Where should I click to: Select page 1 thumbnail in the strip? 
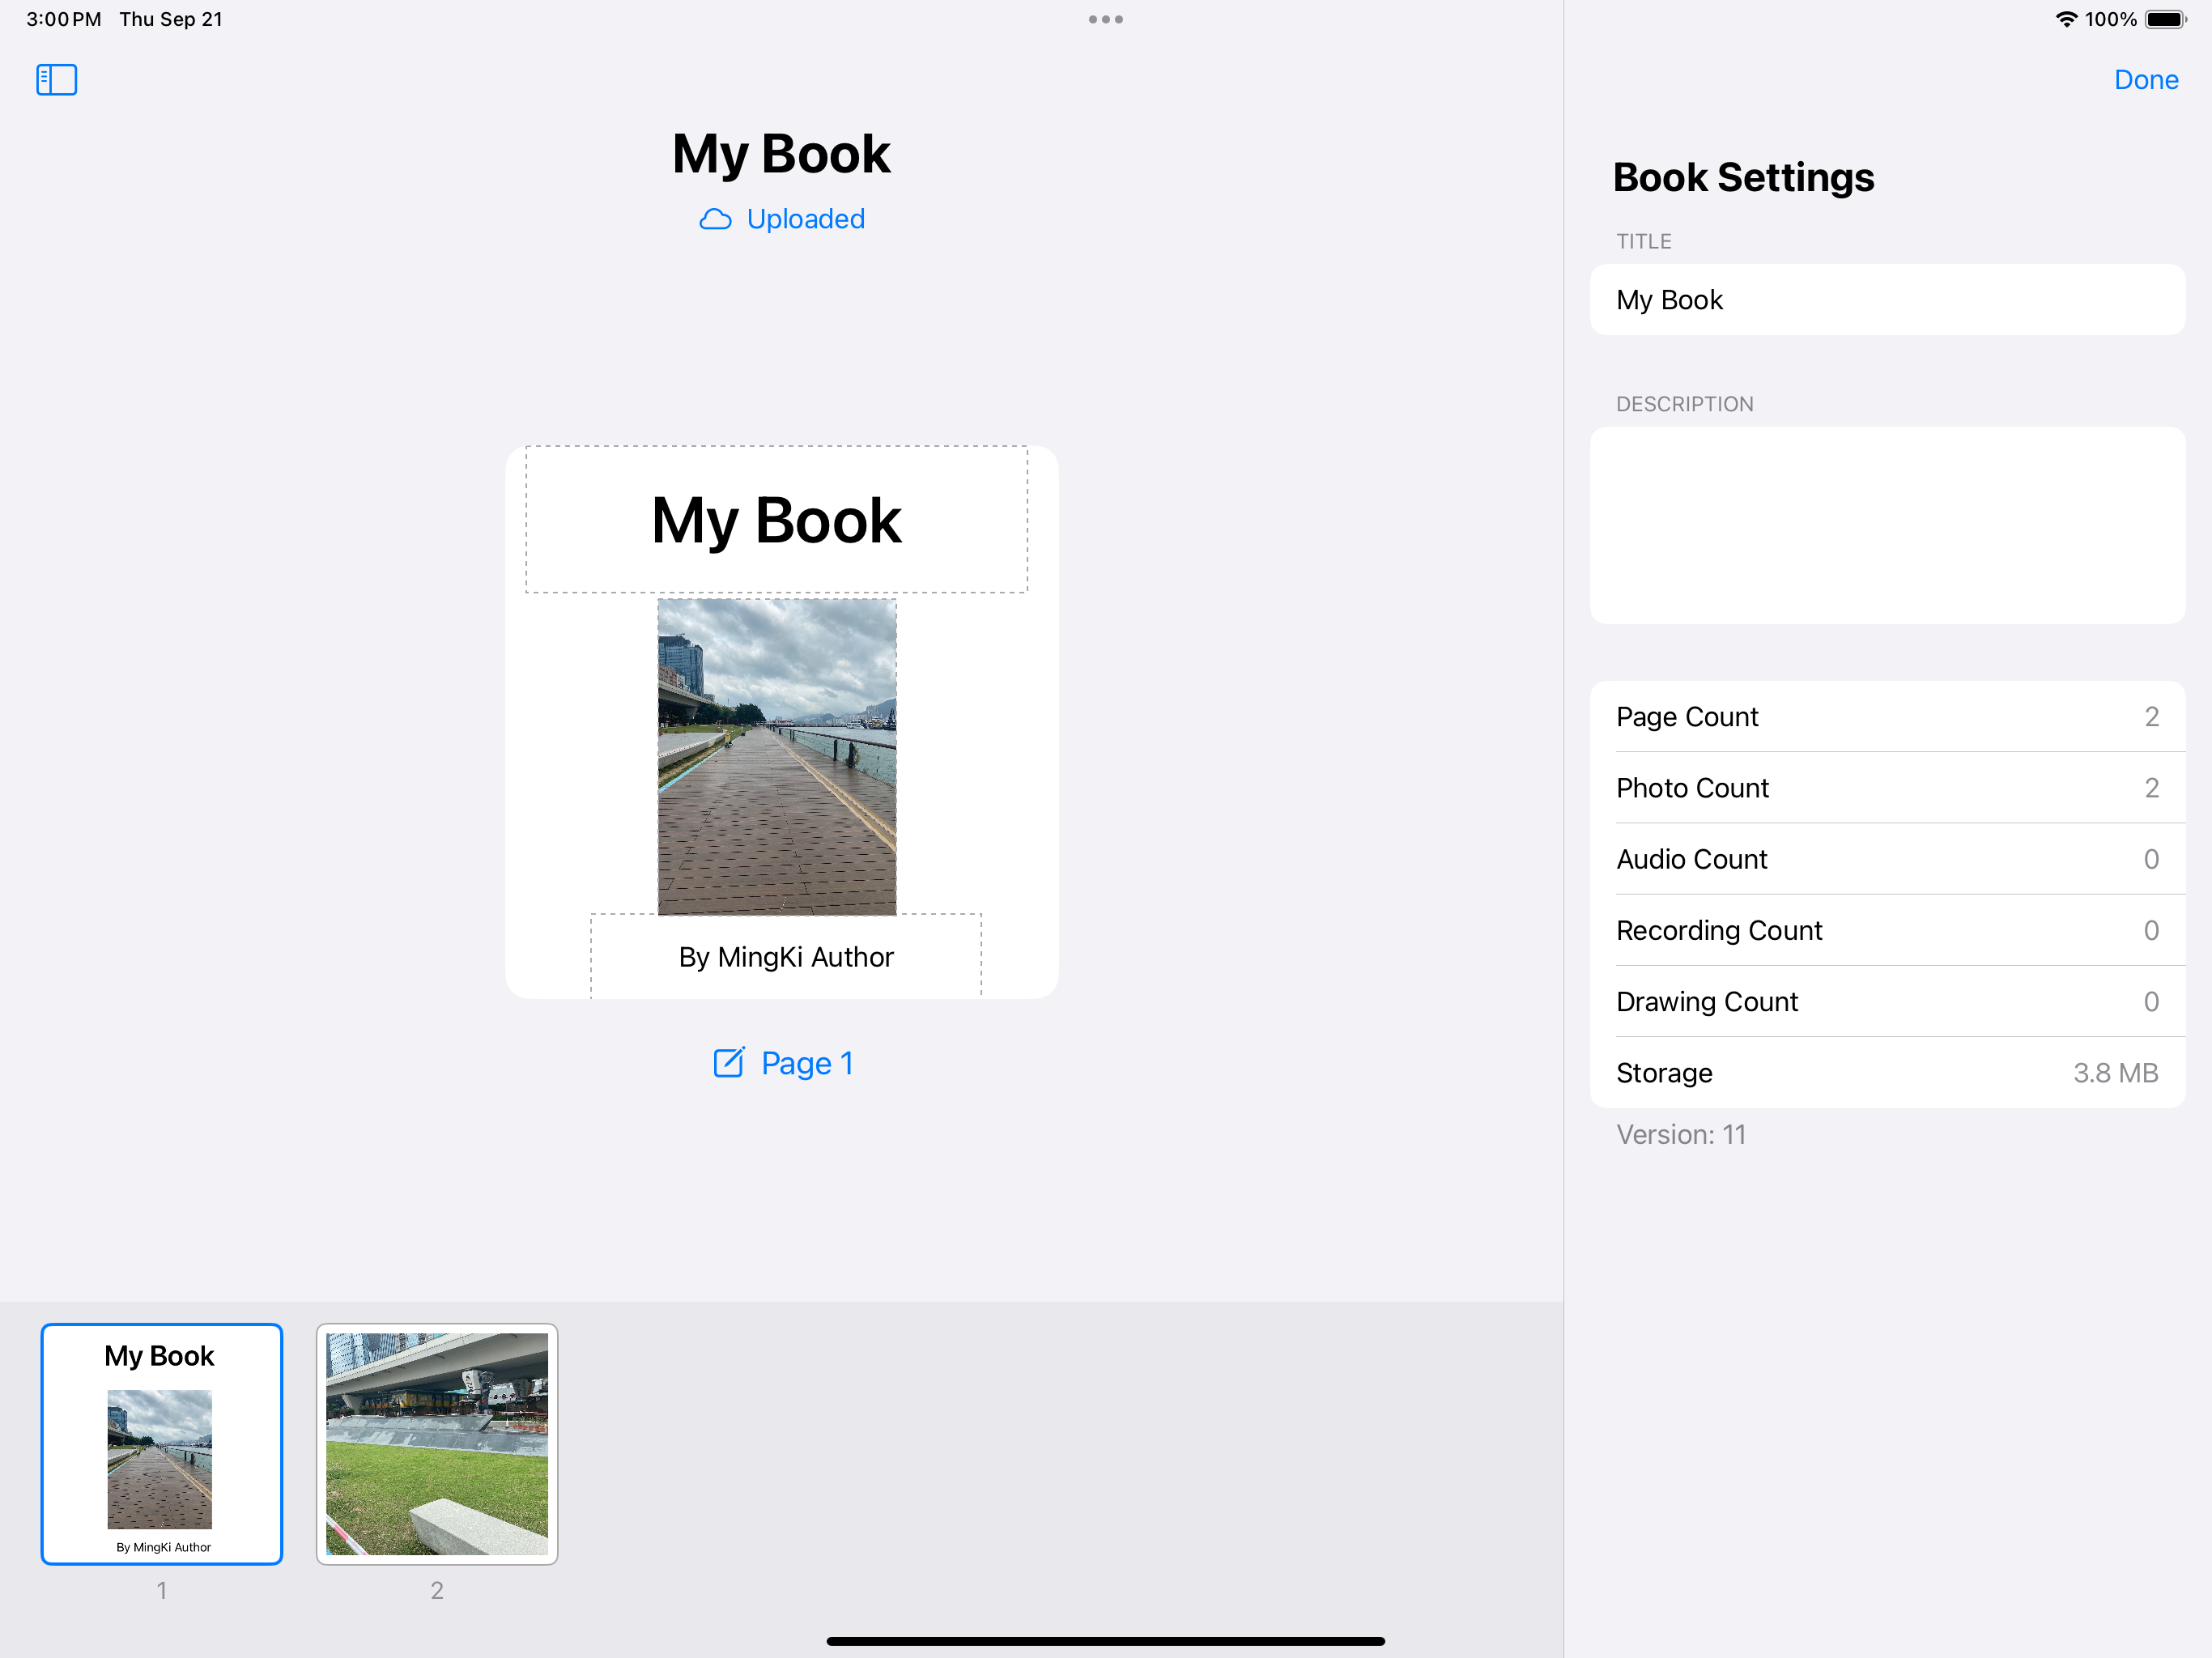pyautogui.click(x=162, y=1444)
